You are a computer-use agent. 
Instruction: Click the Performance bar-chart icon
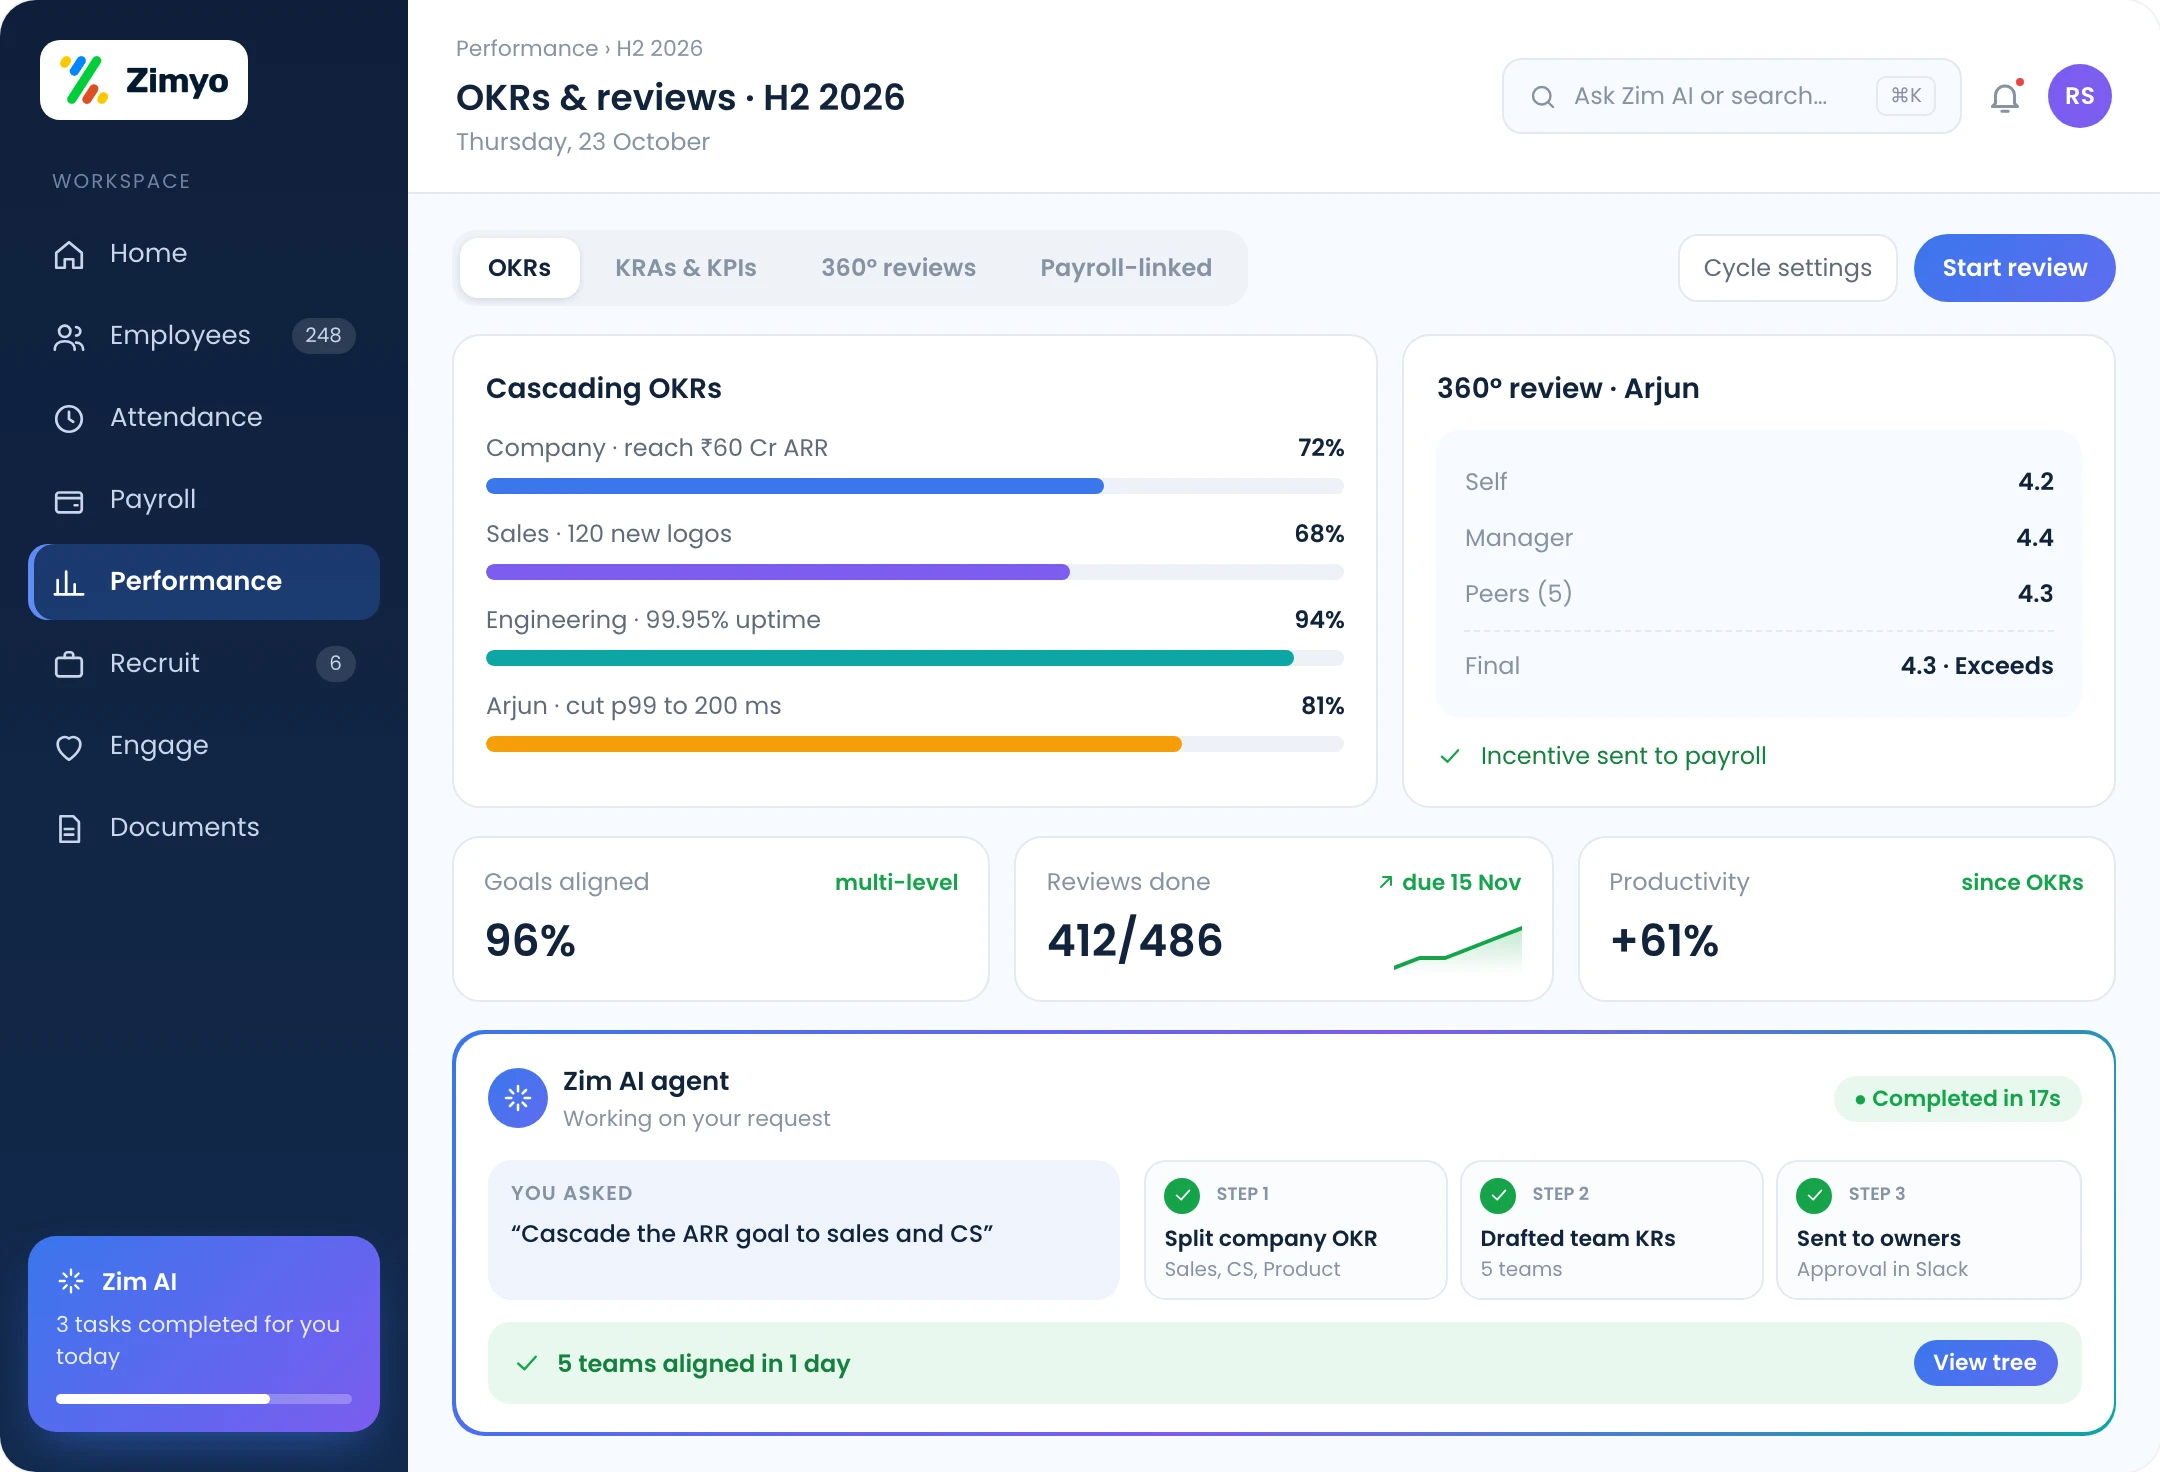pos(69,582)
